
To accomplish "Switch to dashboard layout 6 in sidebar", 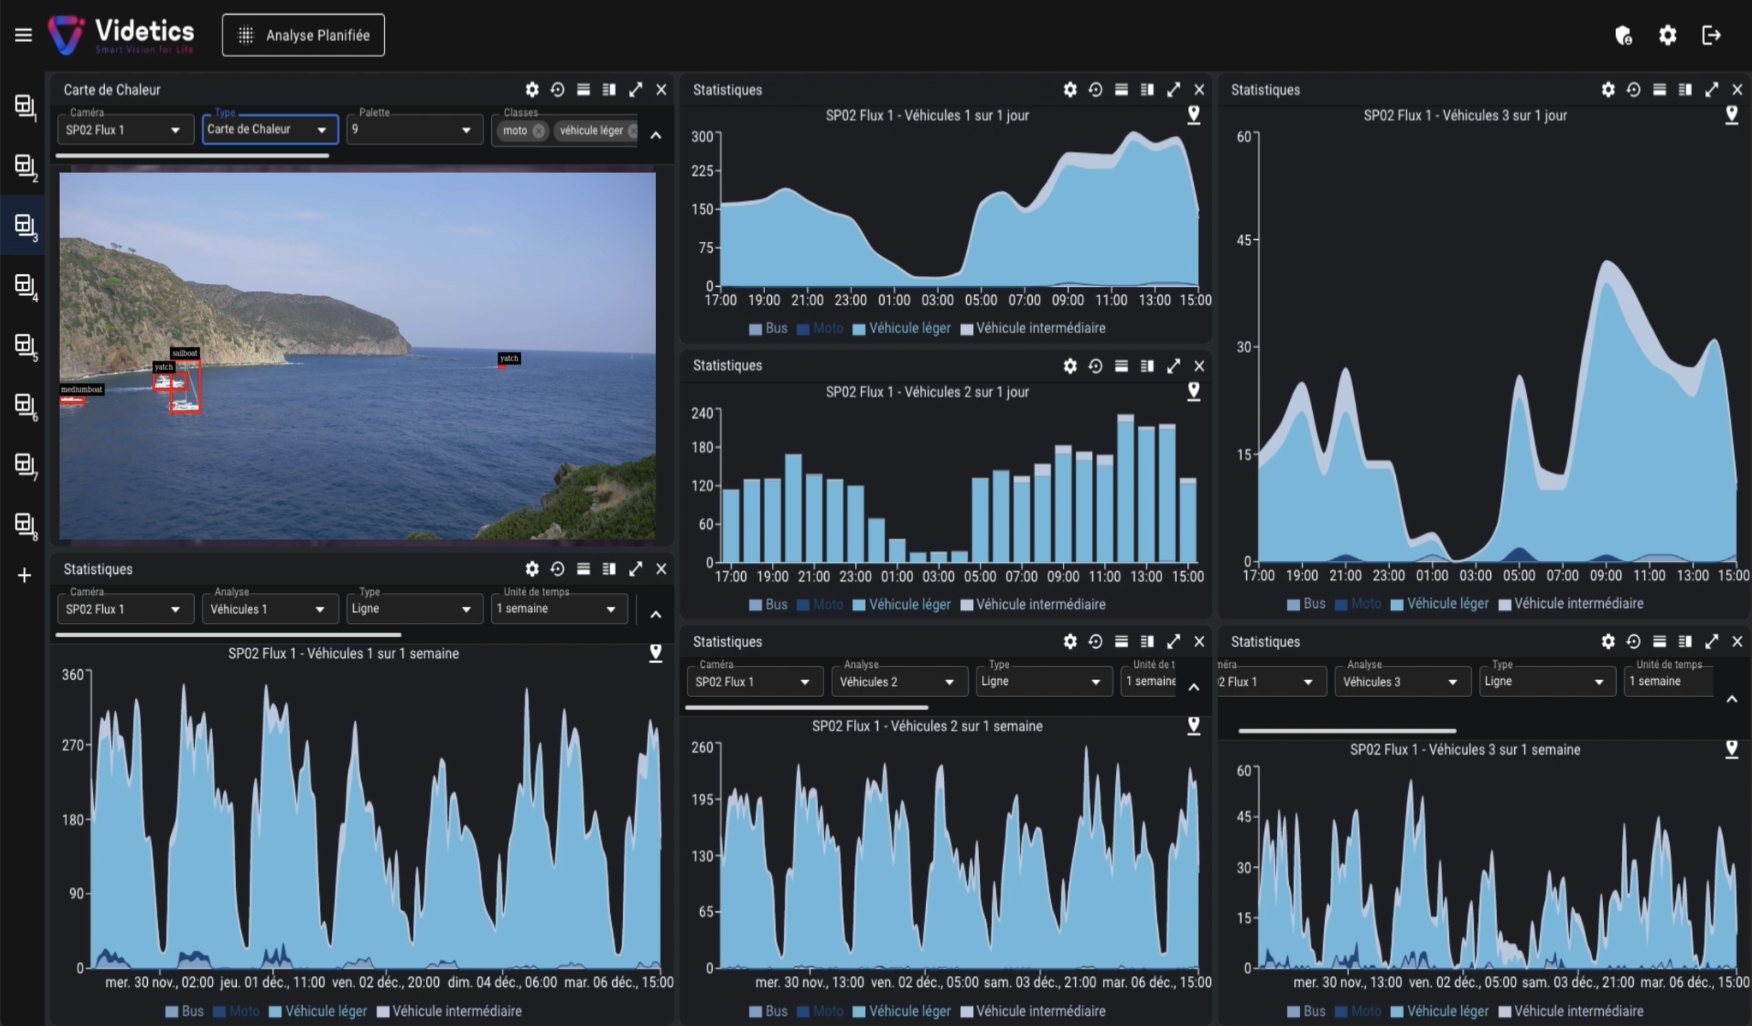I will (25, 406).
